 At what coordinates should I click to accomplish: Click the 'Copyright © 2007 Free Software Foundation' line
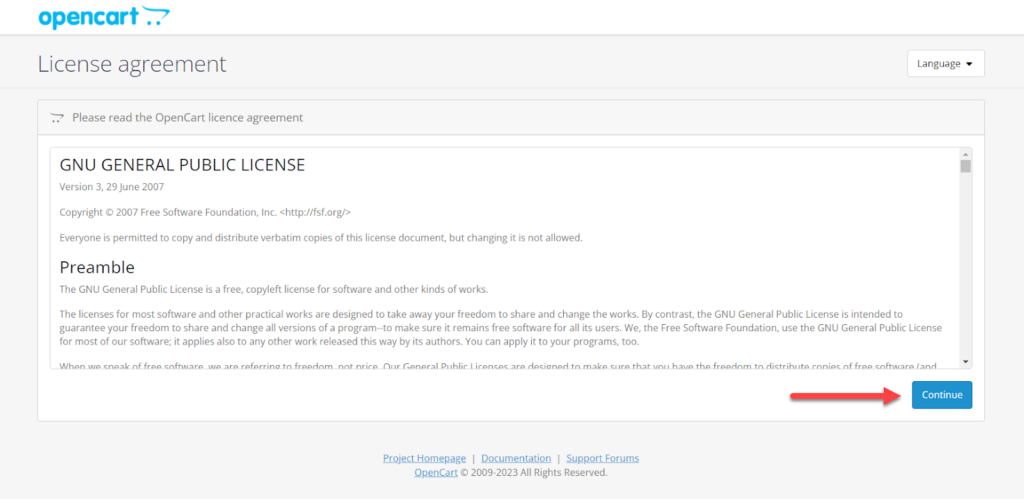[x=205, y=212]
